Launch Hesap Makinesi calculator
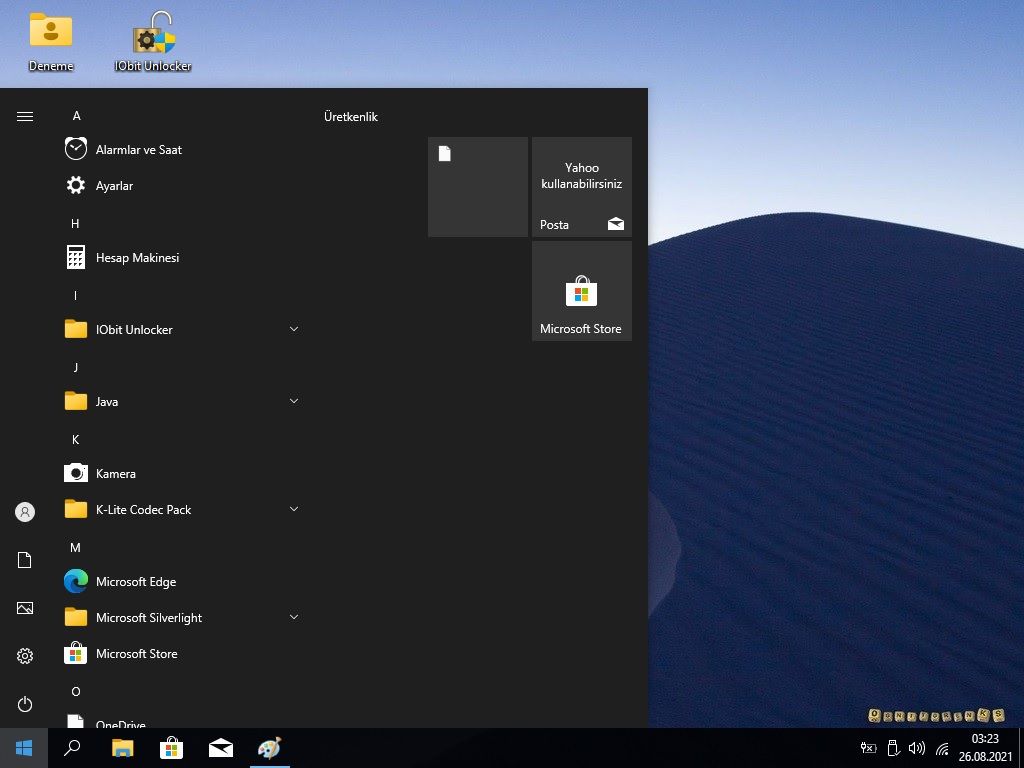The image size is (1024, 768). [x=183, y=257]
